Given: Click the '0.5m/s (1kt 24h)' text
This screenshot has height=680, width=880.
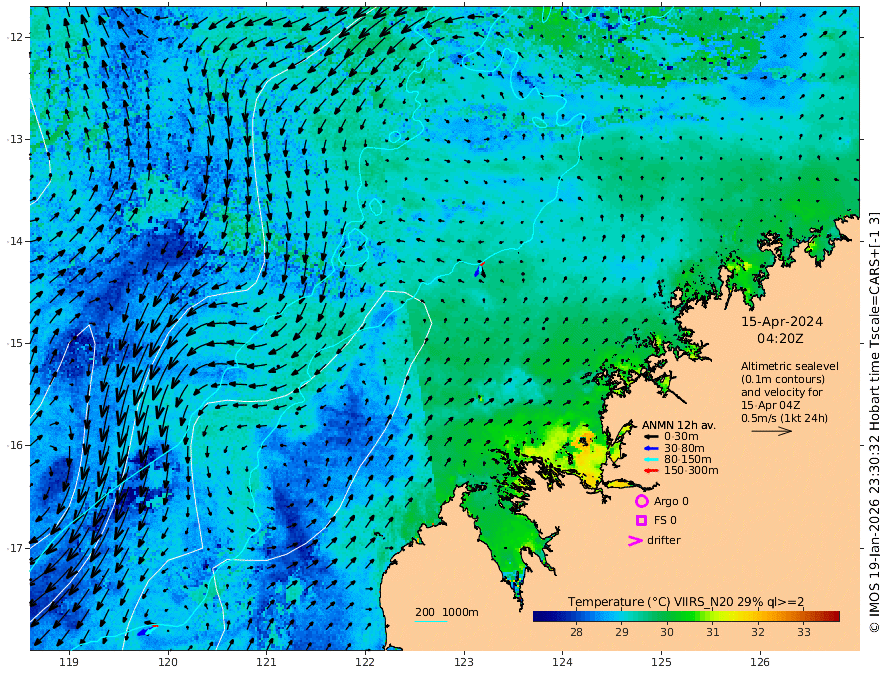Looking at the screenshot, I should 785,418.
